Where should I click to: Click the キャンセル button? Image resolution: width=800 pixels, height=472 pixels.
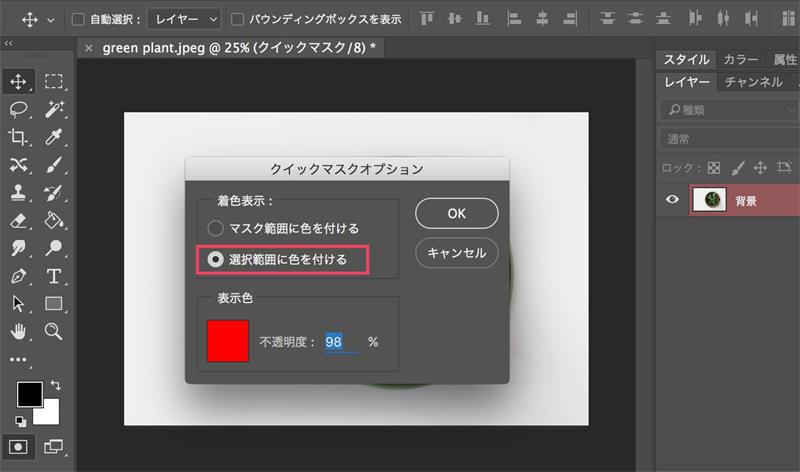(456, 253)
